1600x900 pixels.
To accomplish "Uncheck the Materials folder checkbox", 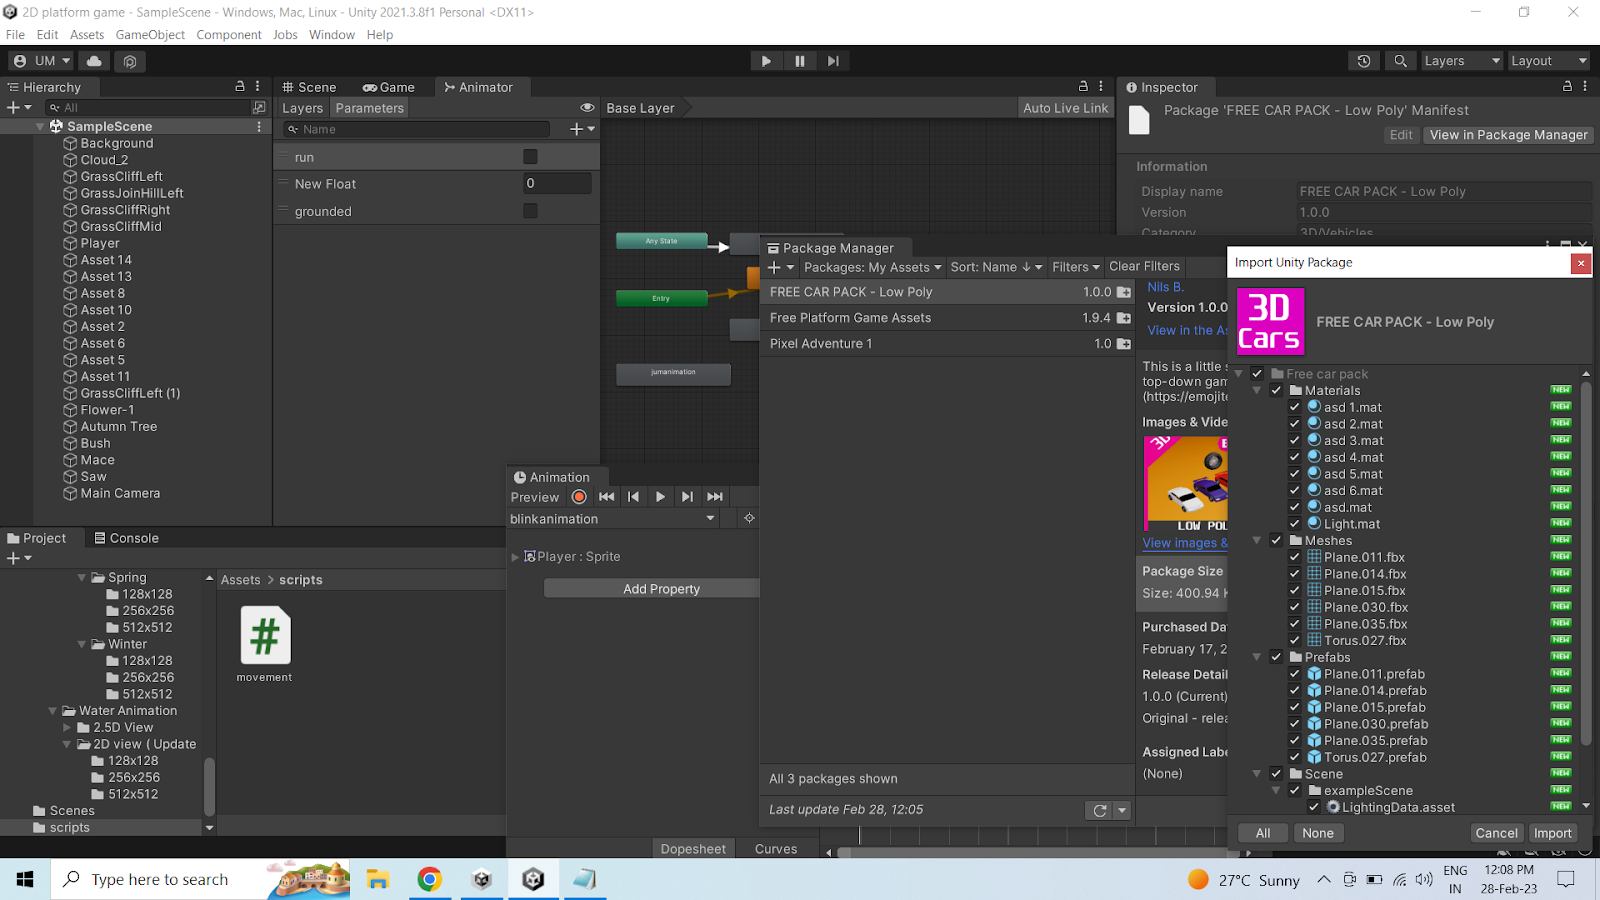I will tap(1276, 391).
